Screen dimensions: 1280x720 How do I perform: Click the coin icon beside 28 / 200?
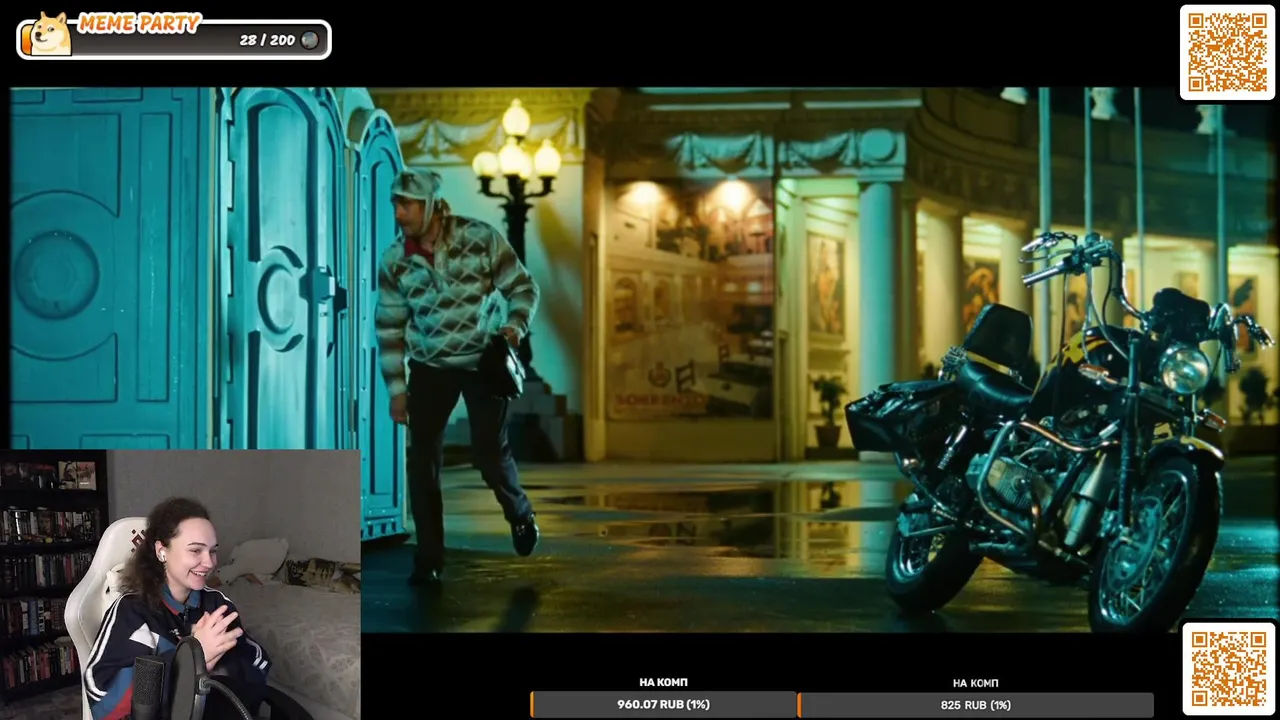pyautogui.click(x=311, y=41)
